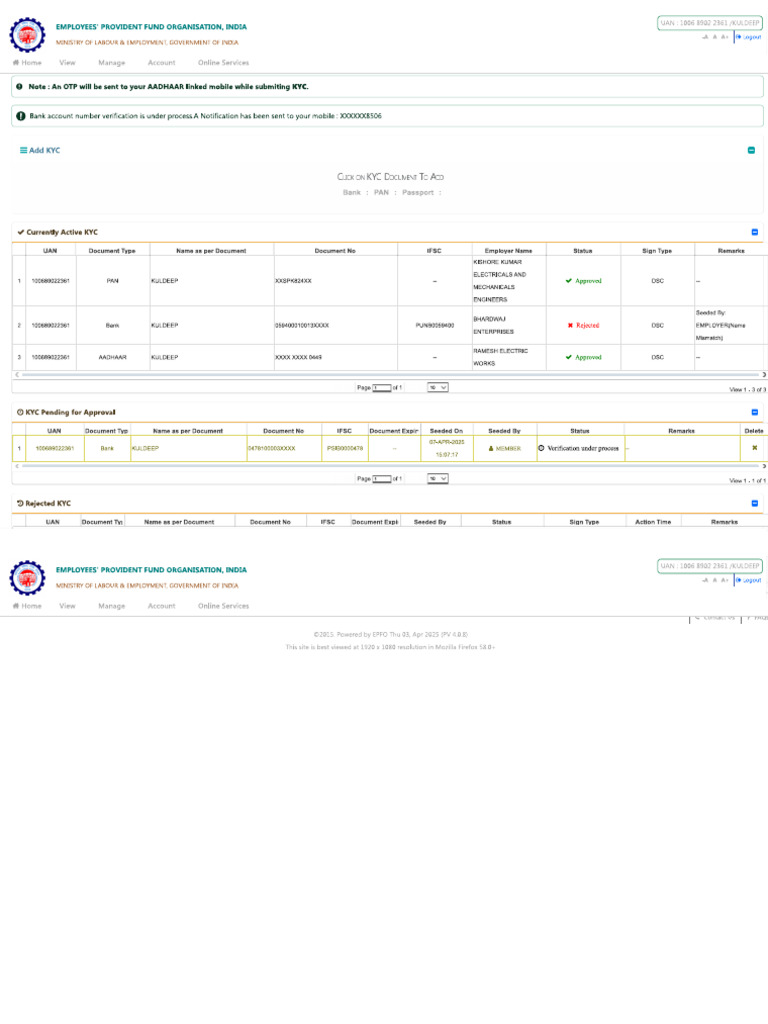Click Logout in the top header

click(749, 37)
